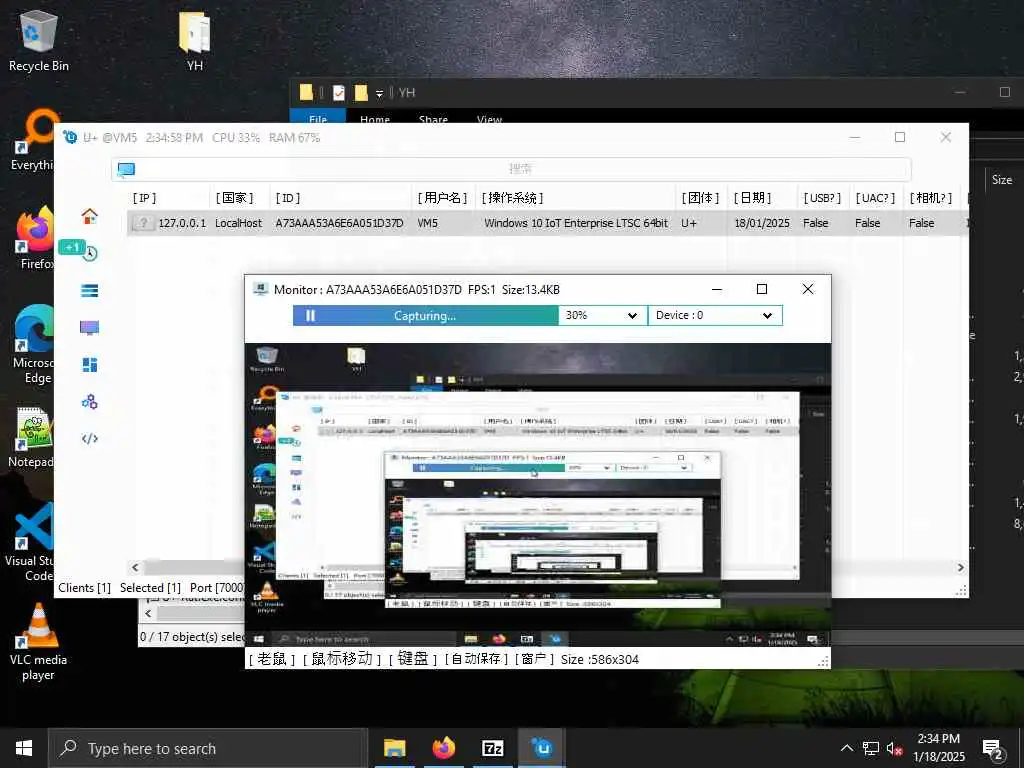
Task: Click the LocalHost cell in client row
Action: [238, 223]
